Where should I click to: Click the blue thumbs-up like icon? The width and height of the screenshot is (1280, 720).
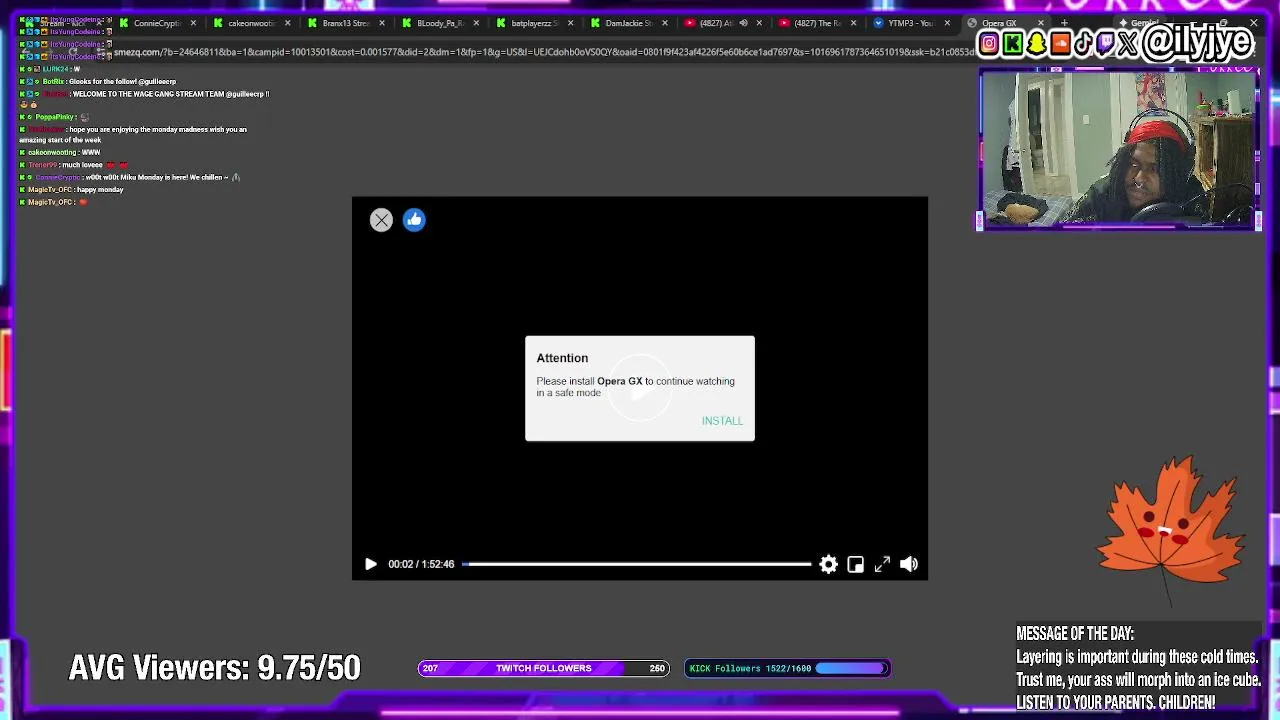point(414,220)
